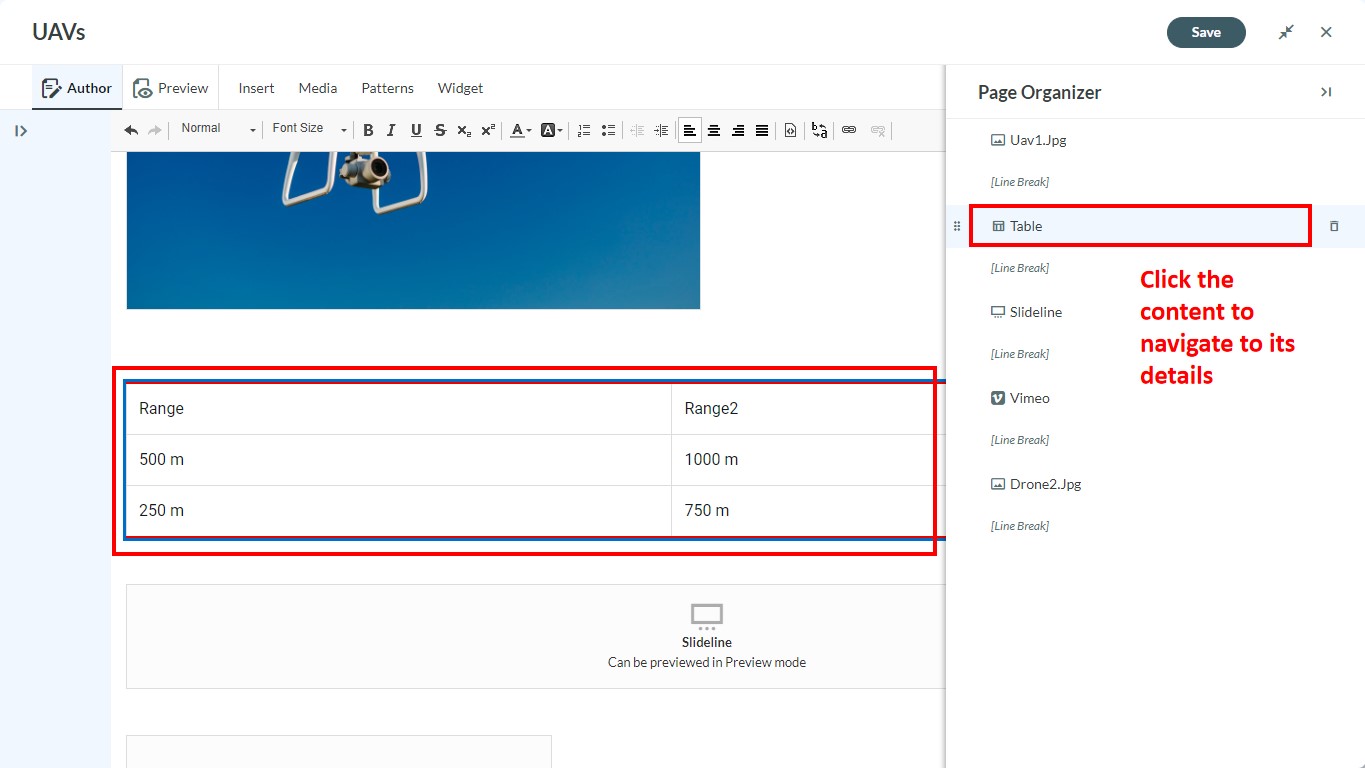This screenshot has width=1365, height=768.
Task: Center align the text
Action: click(714, 130)
